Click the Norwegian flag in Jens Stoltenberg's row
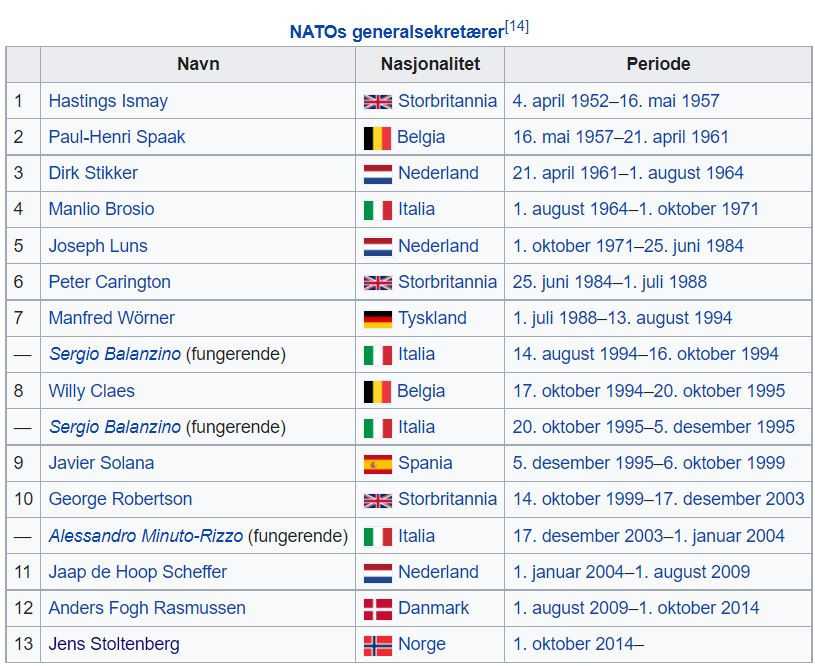 coord(377,644)
